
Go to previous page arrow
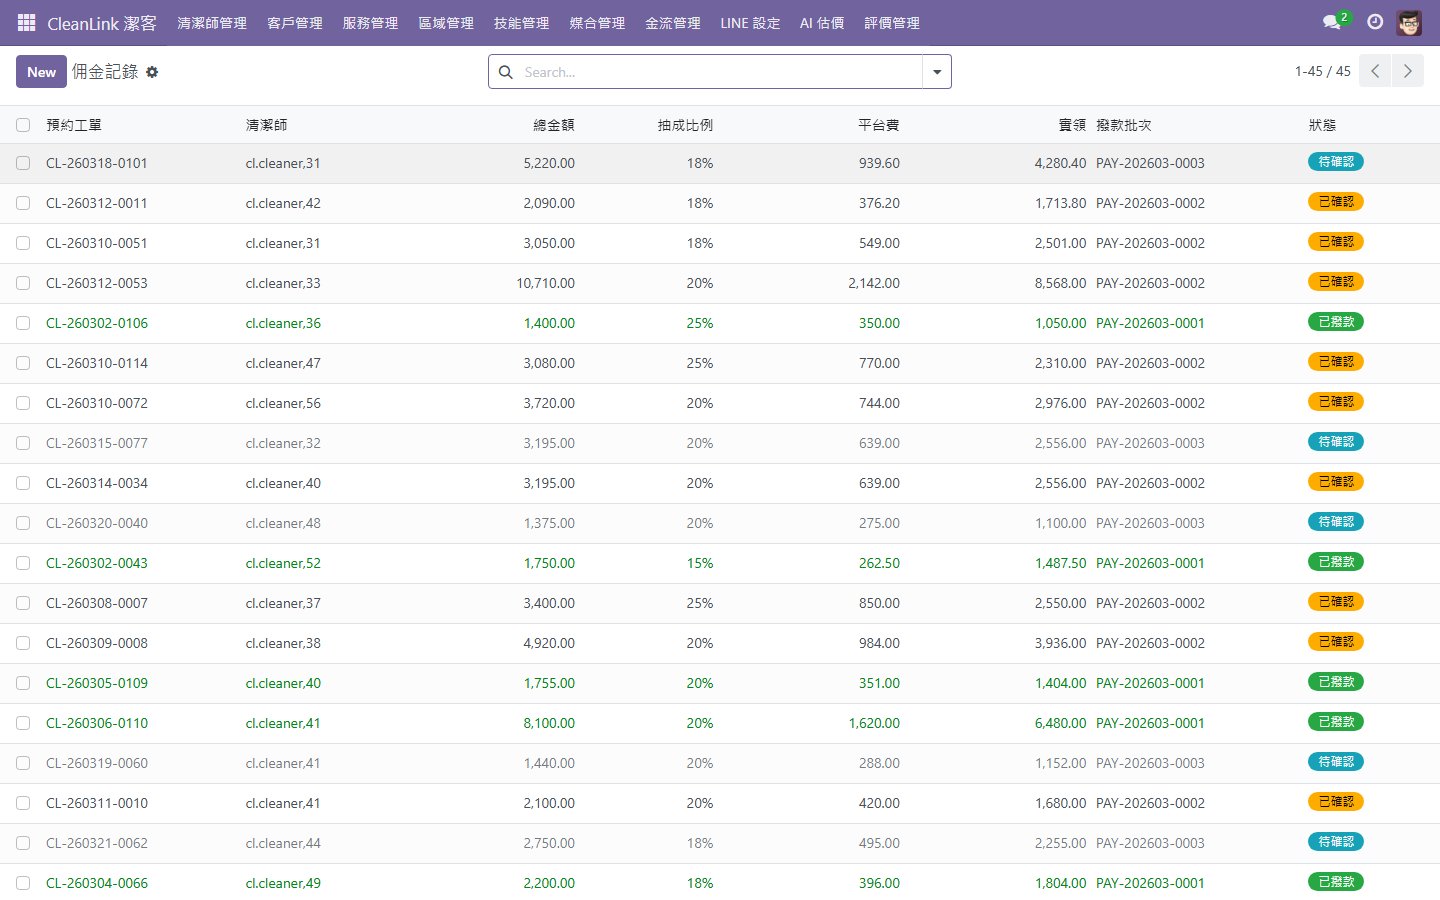[1375, 71]
